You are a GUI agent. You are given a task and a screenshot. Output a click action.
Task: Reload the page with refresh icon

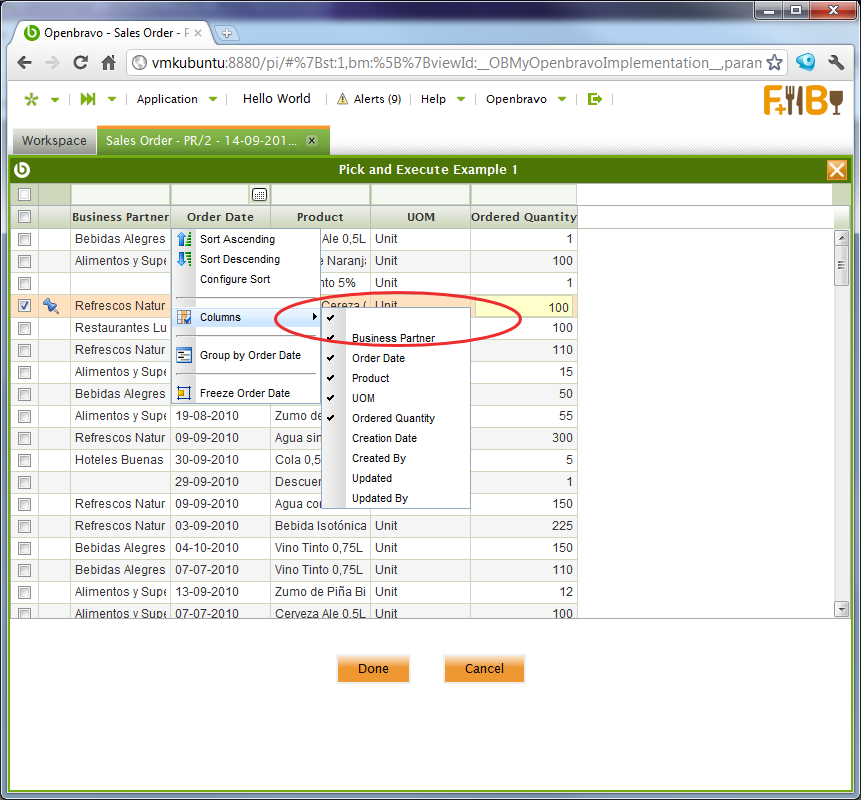81,63
